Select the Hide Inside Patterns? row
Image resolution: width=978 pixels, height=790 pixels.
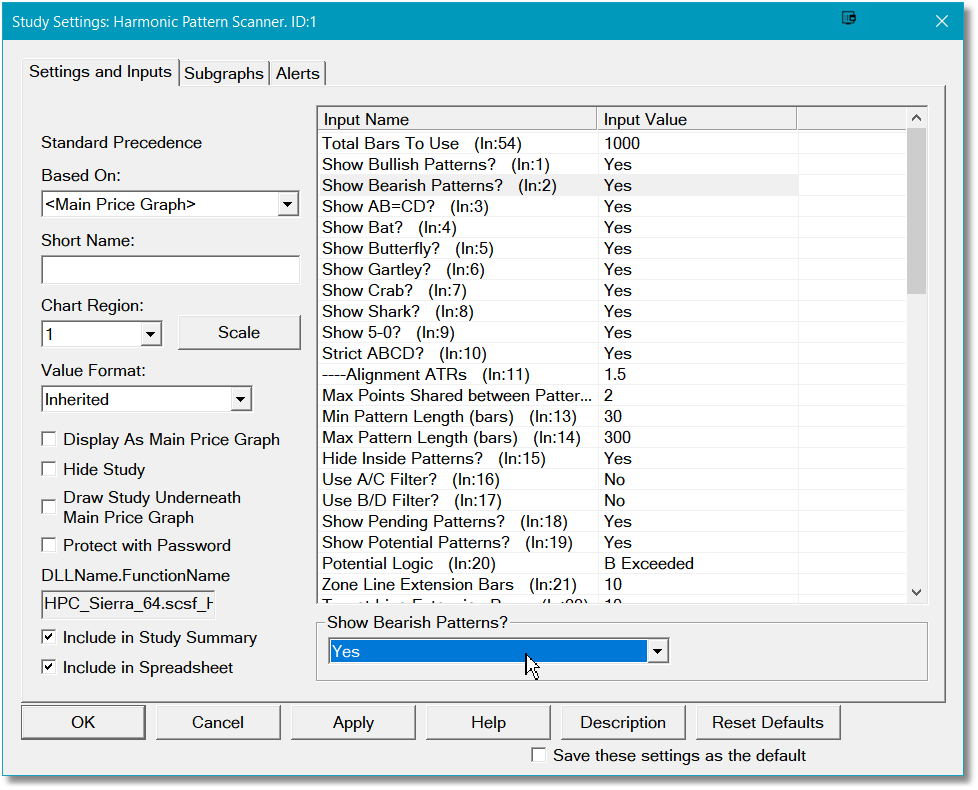[x=558, y=458]
